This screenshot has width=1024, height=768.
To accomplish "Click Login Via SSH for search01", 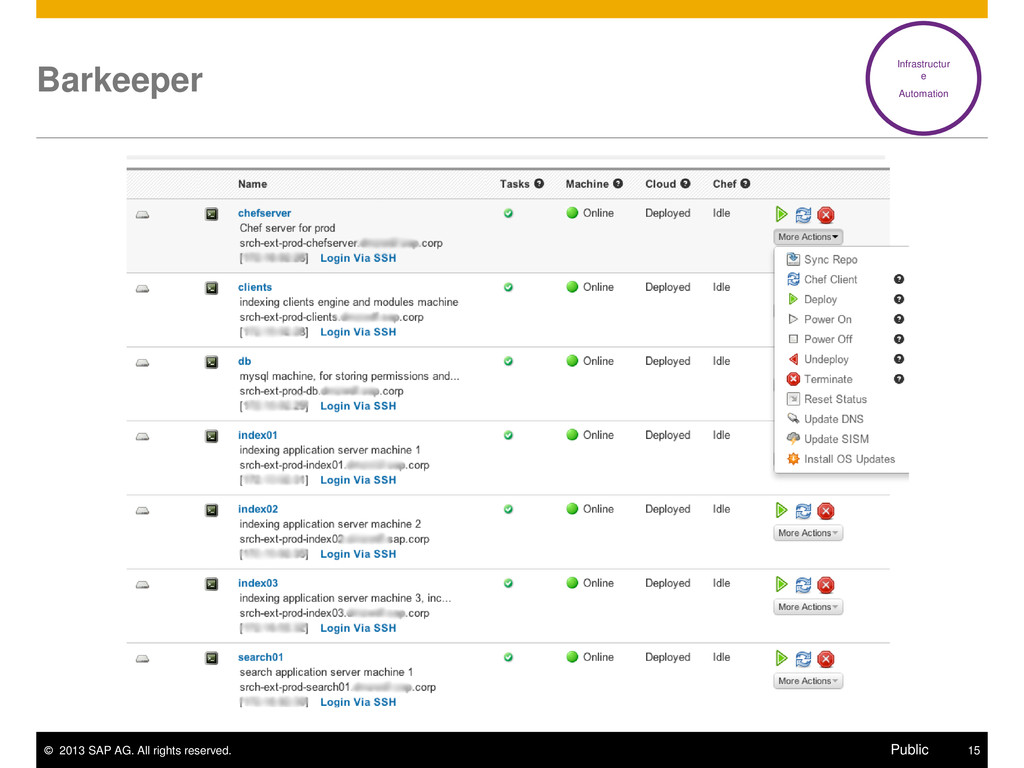I will 358,702.
